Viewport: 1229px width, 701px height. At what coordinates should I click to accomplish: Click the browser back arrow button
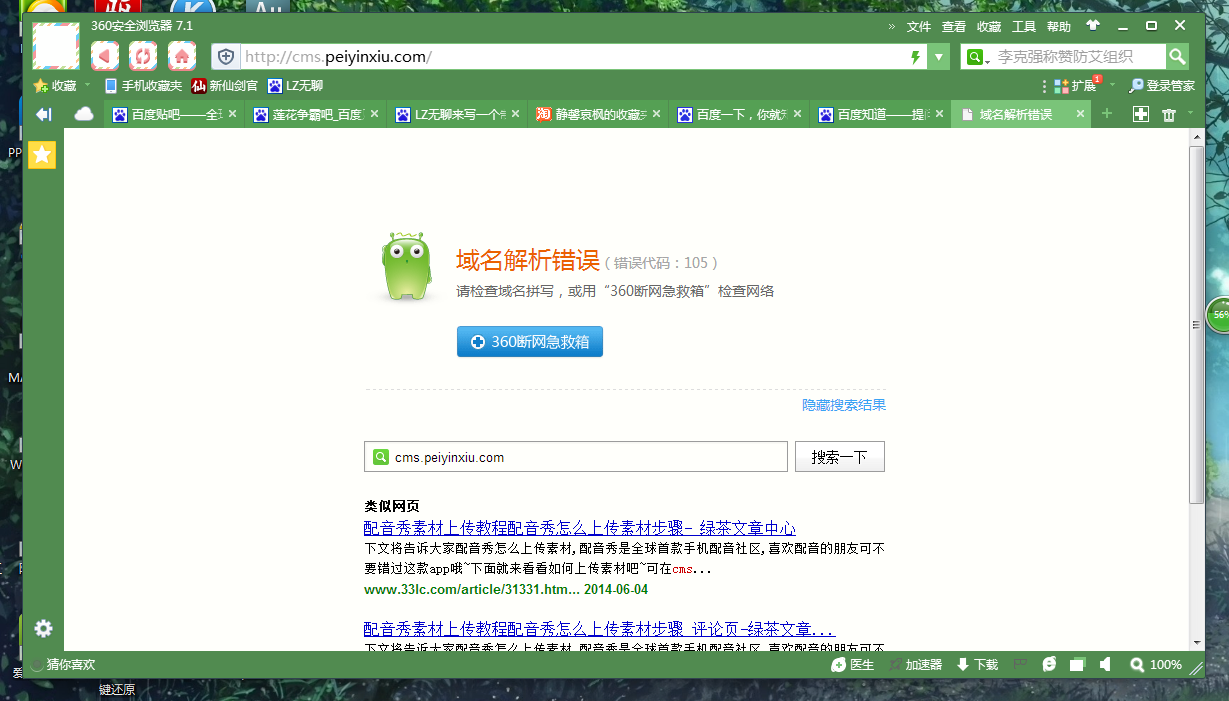[x=105, y=56]
